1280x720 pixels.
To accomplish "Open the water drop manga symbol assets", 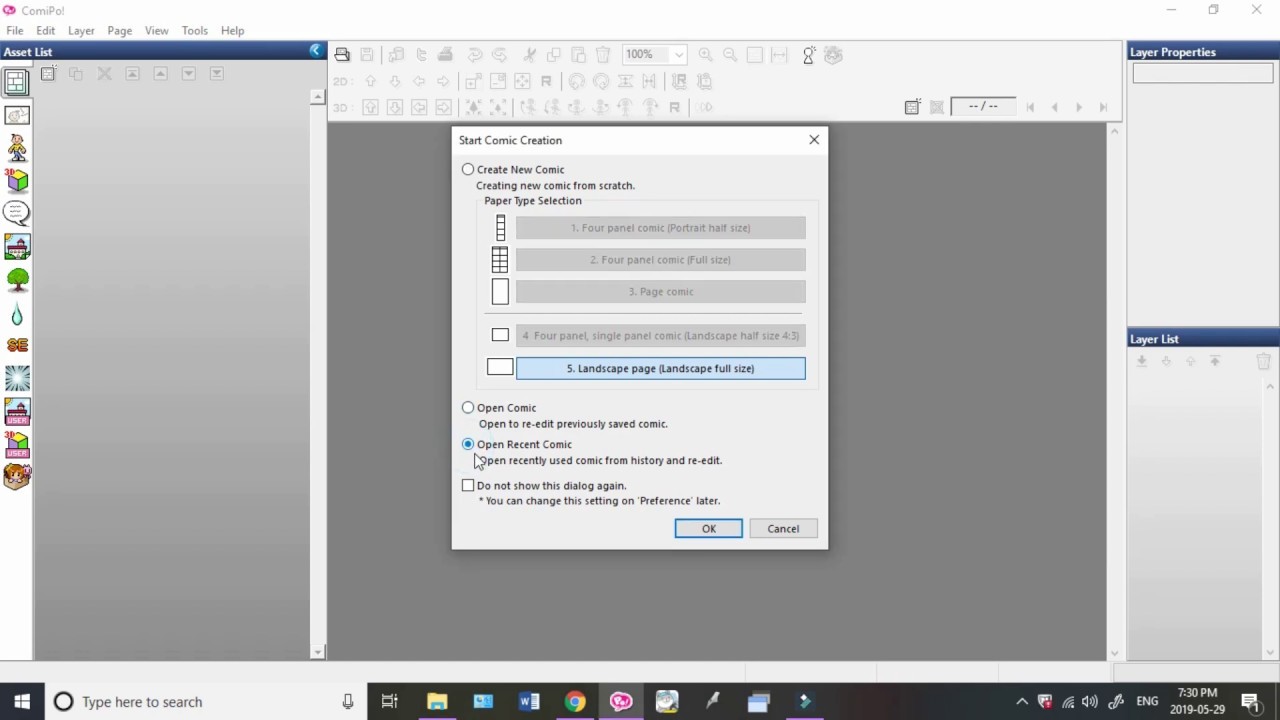I will 17,316.
